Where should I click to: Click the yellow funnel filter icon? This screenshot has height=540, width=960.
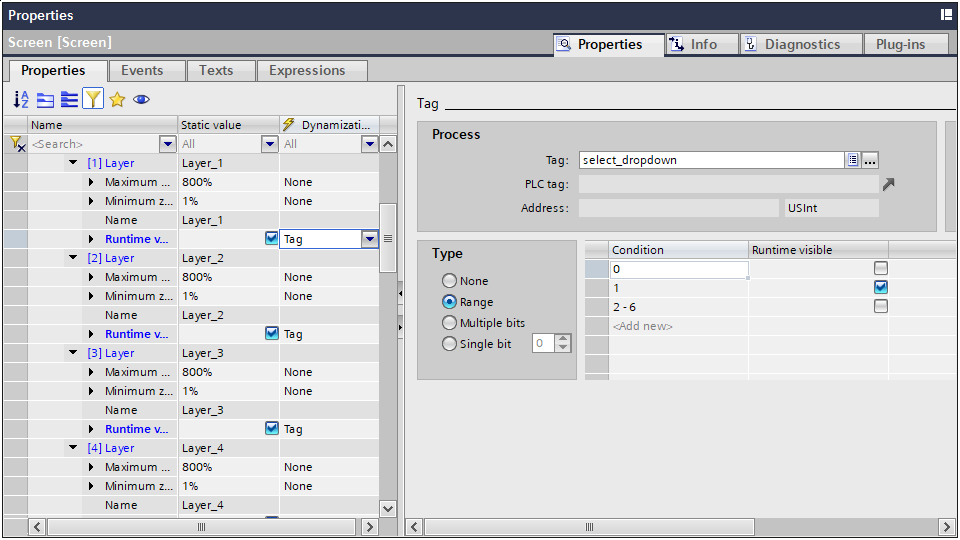pos(93,99)
